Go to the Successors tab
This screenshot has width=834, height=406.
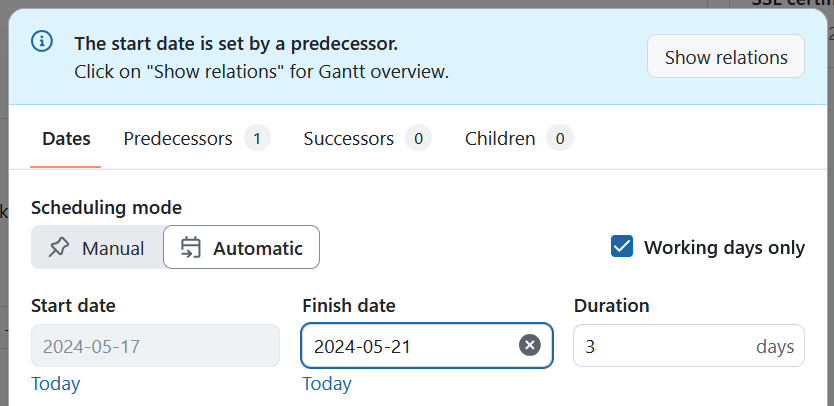(348, 139)
